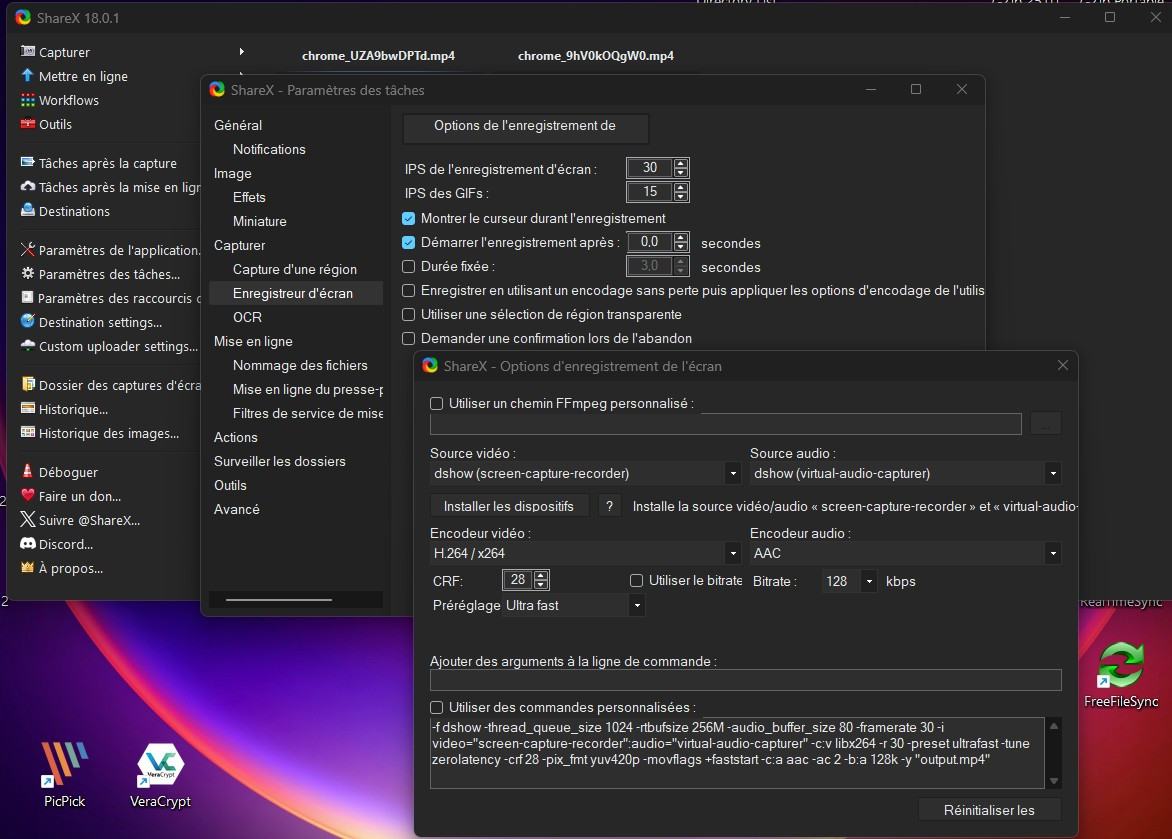The width and height of the screenshot is (1172, 839).
Task: Enable Utiliser un chemin FFmpeg personnalisé
Action: pyautogui.click(x=437, y=404)
